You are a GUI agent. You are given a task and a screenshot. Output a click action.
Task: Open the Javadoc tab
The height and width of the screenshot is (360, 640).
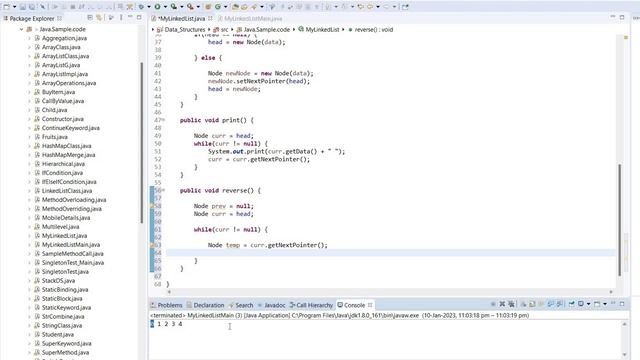pos(271,305)
